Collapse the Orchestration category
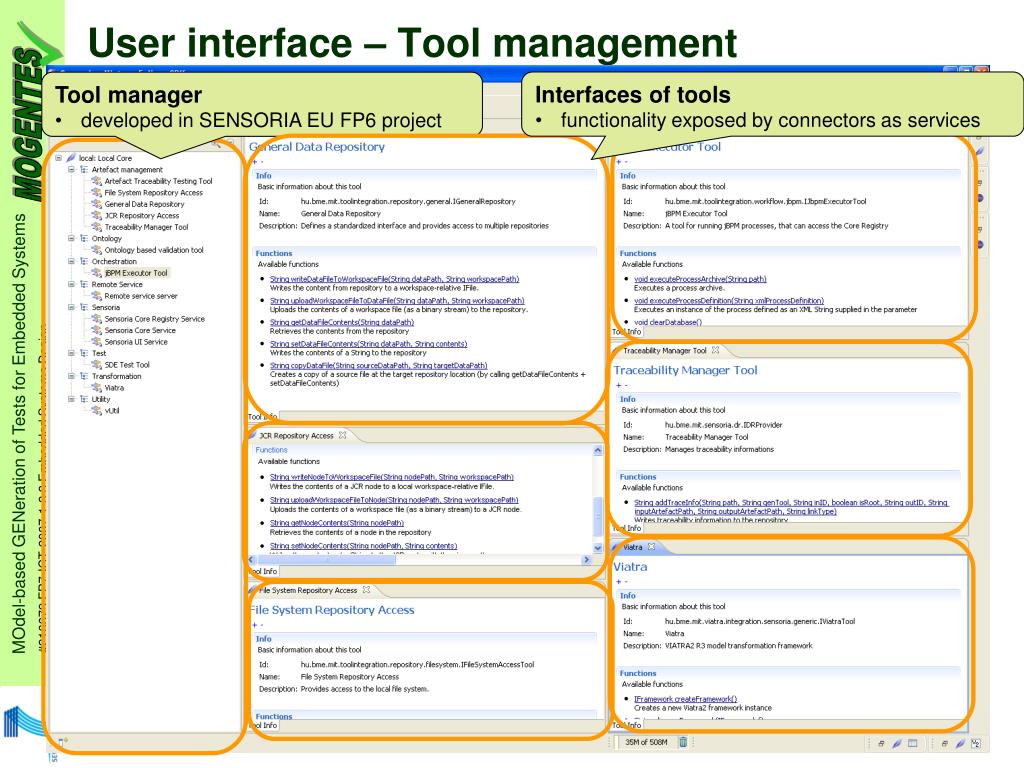Viewport: 1024px width, 768px height. 71,261
